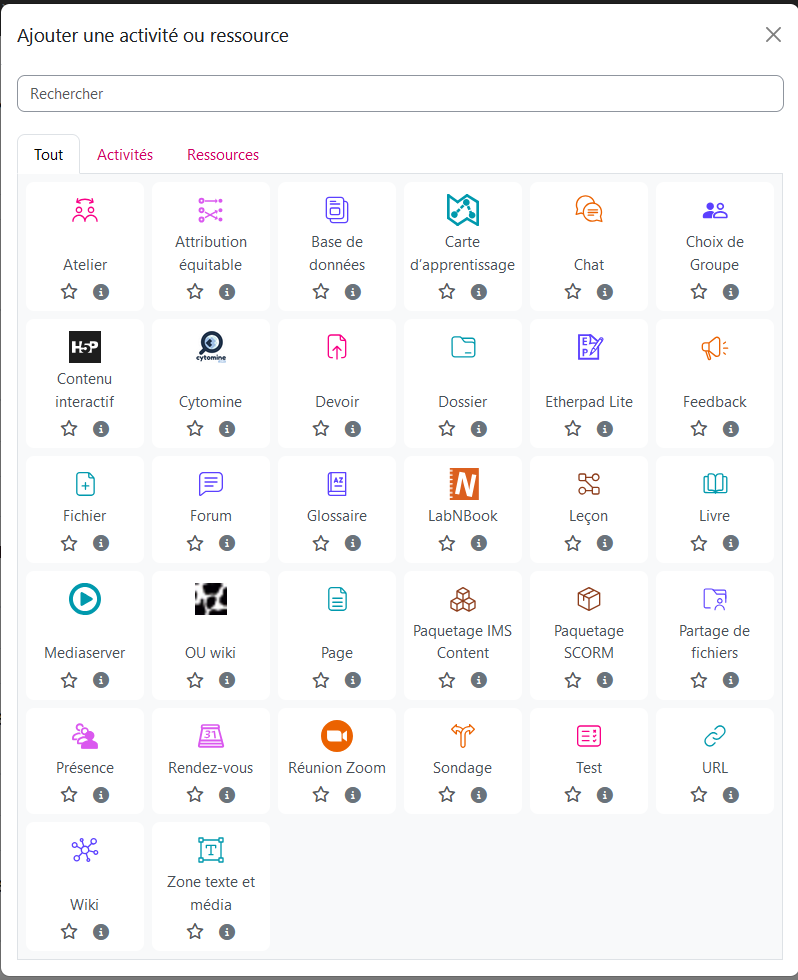Choose the Mediaserver play icon
The width and height of the screenshot is (798, 980).
tap(85, 599)
